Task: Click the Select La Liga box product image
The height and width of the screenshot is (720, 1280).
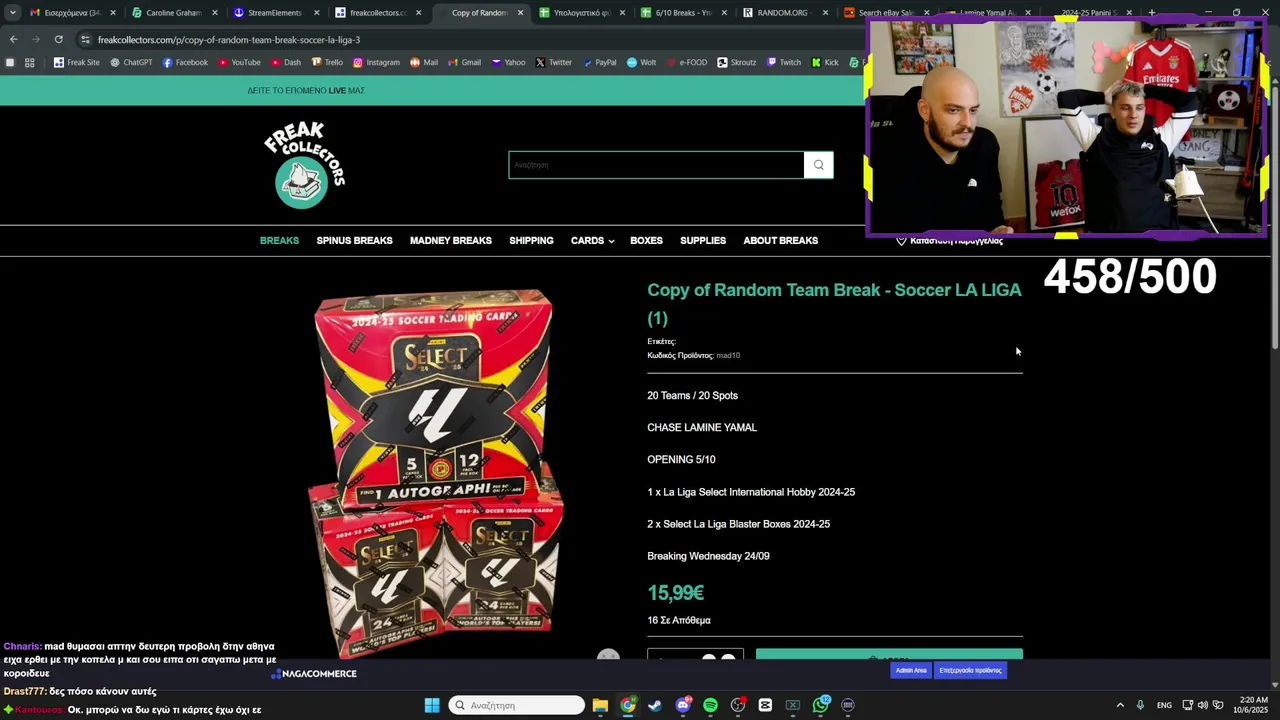Action: [435, 472]
